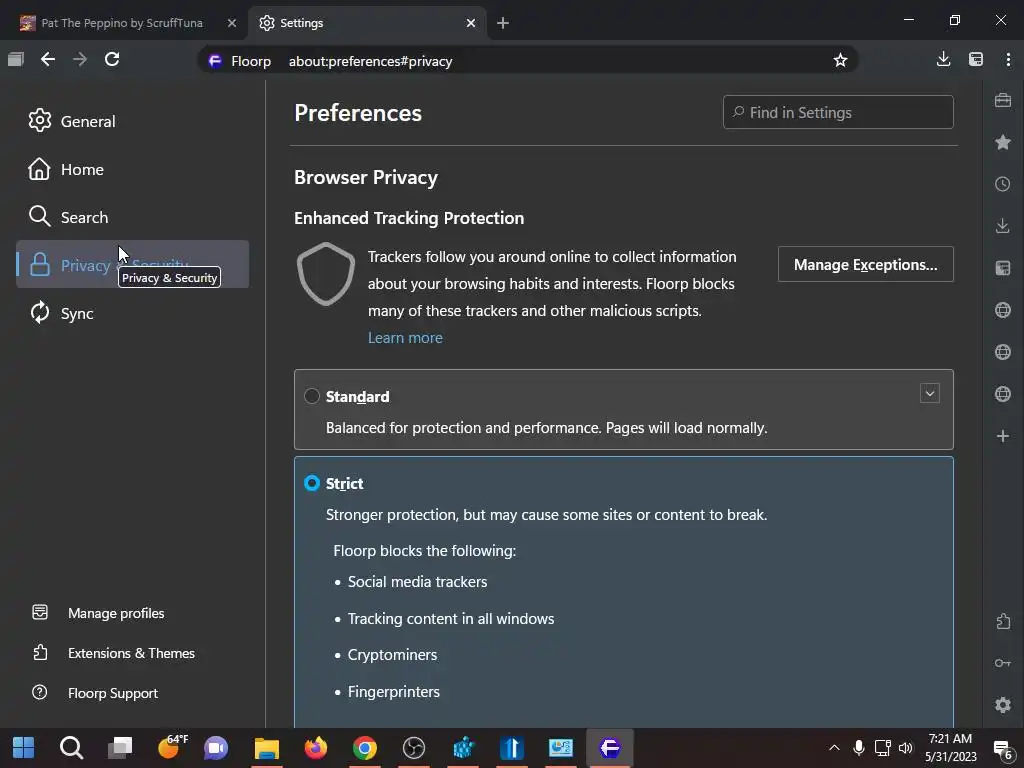Show hidden system tray icons chevron
The height and width of the screenshot is (768, 1024).
click(834, 748)
